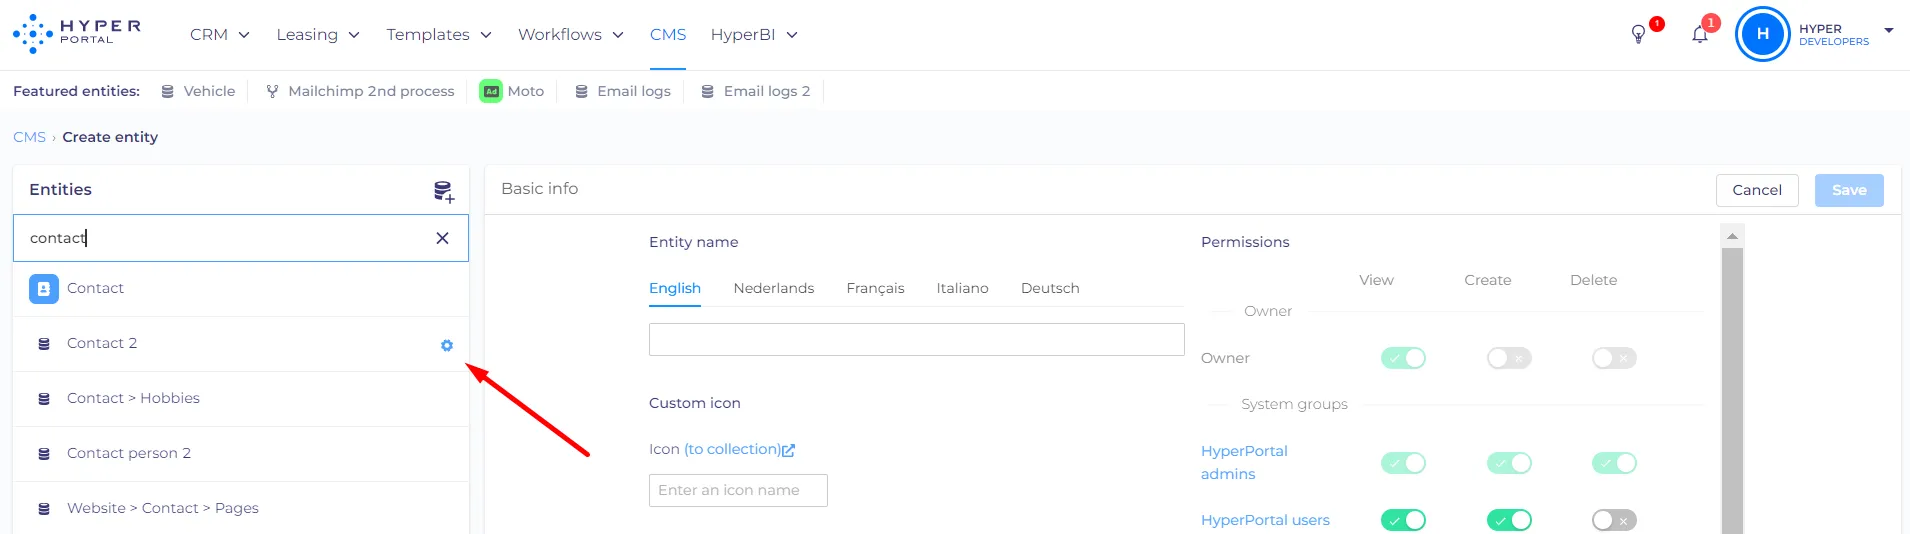Toggle HyperPortal users View switch
The image size is (1910, 534).
click(1403, 520)
